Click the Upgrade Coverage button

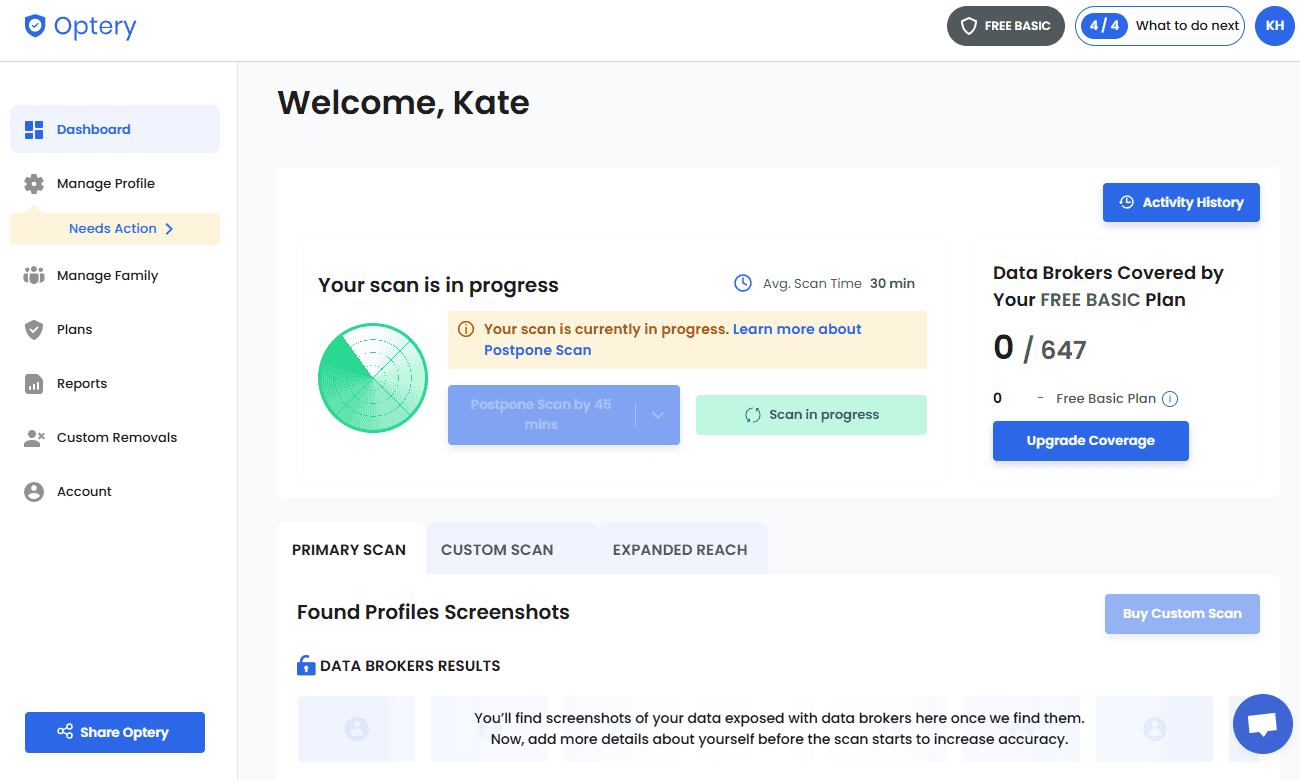(x=1090, y=441)
